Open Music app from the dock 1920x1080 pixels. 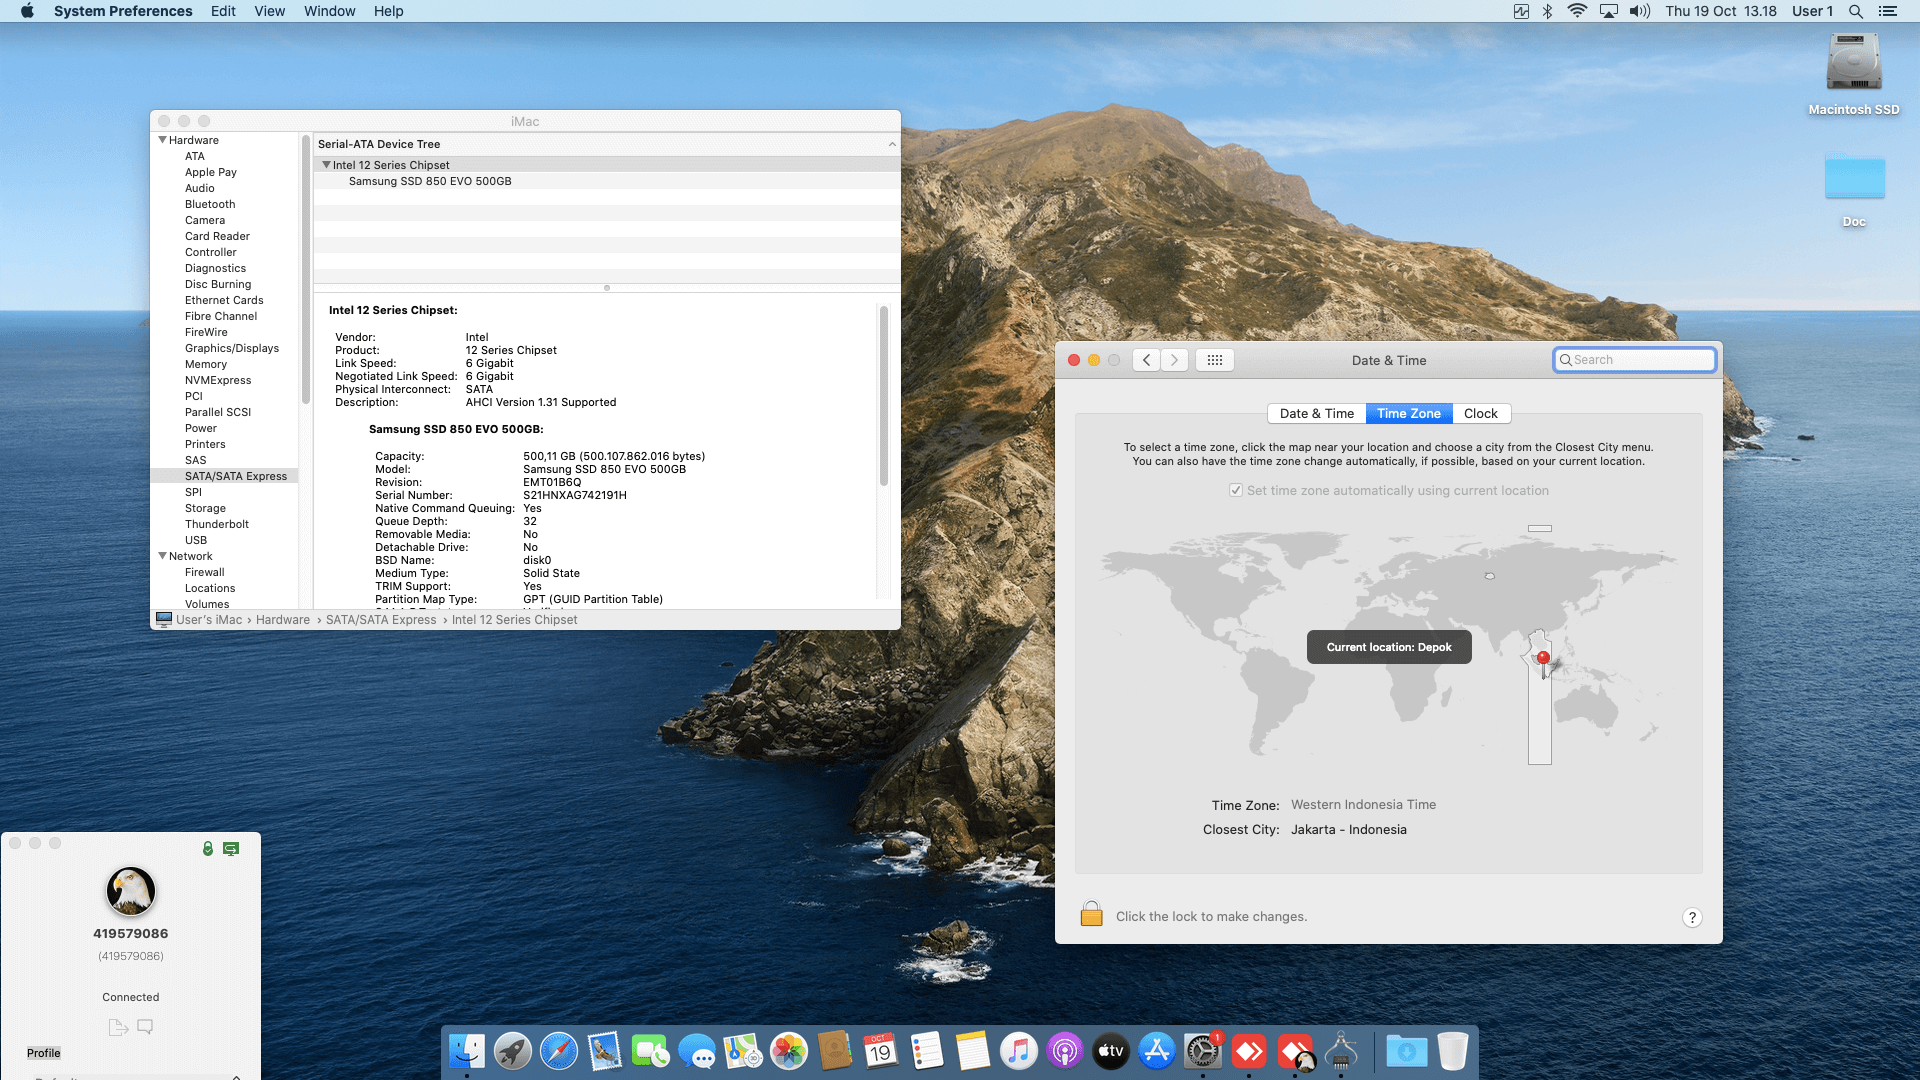point(1019,1051)
